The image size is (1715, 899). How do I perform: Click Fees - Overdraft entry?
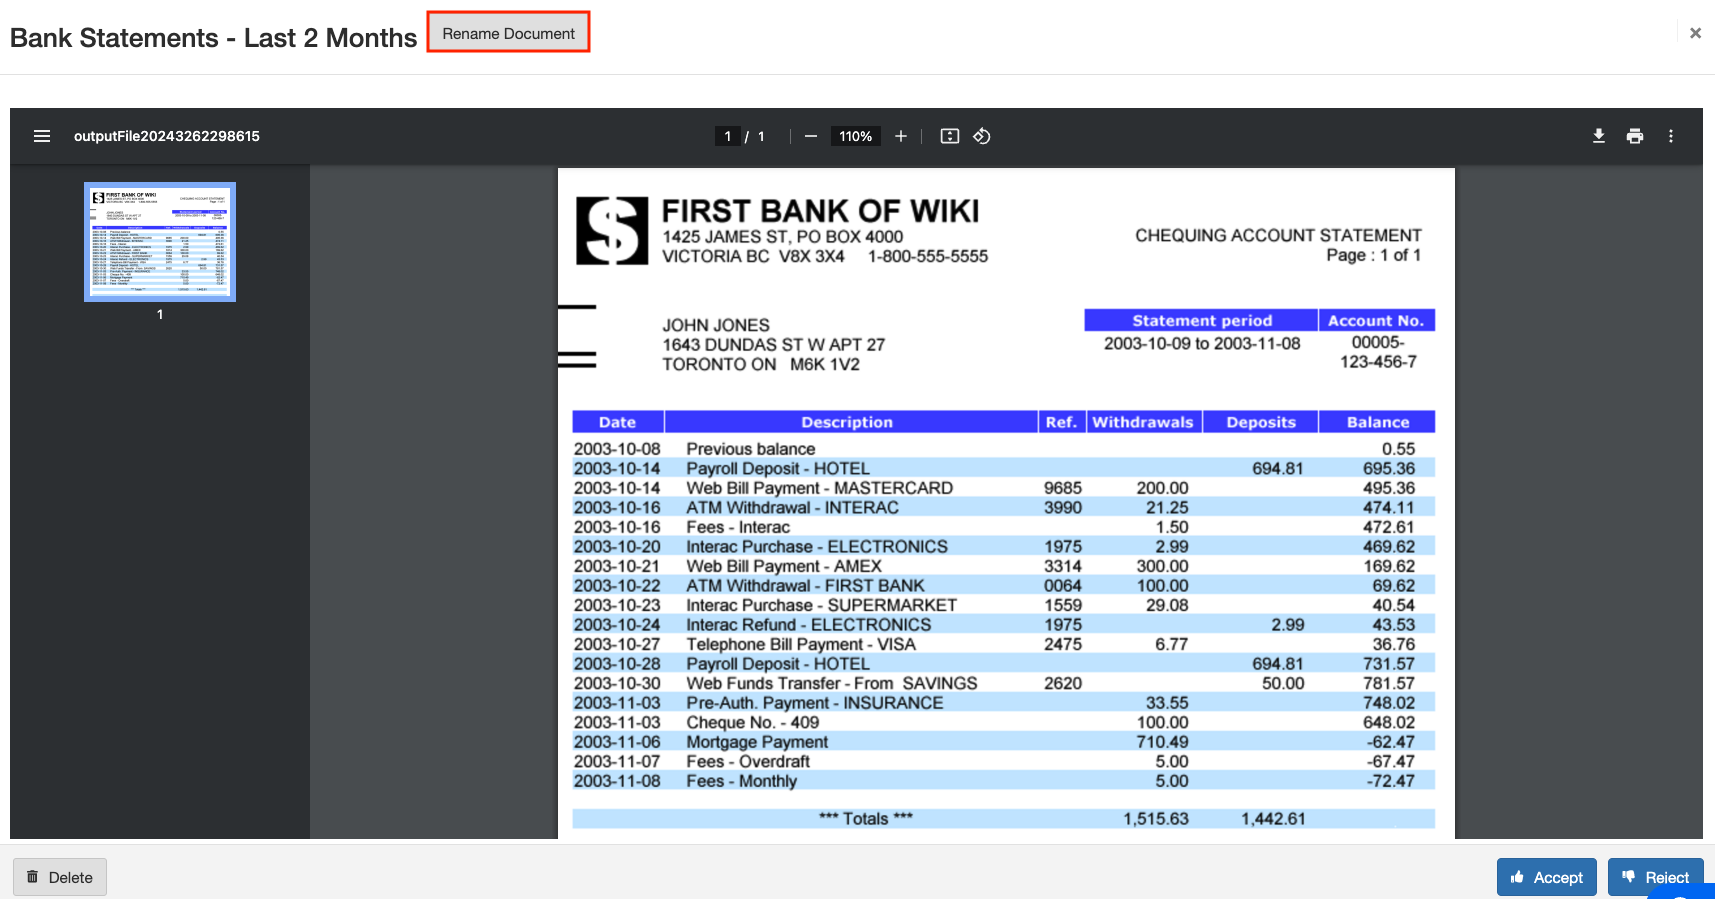click(748, 761)
